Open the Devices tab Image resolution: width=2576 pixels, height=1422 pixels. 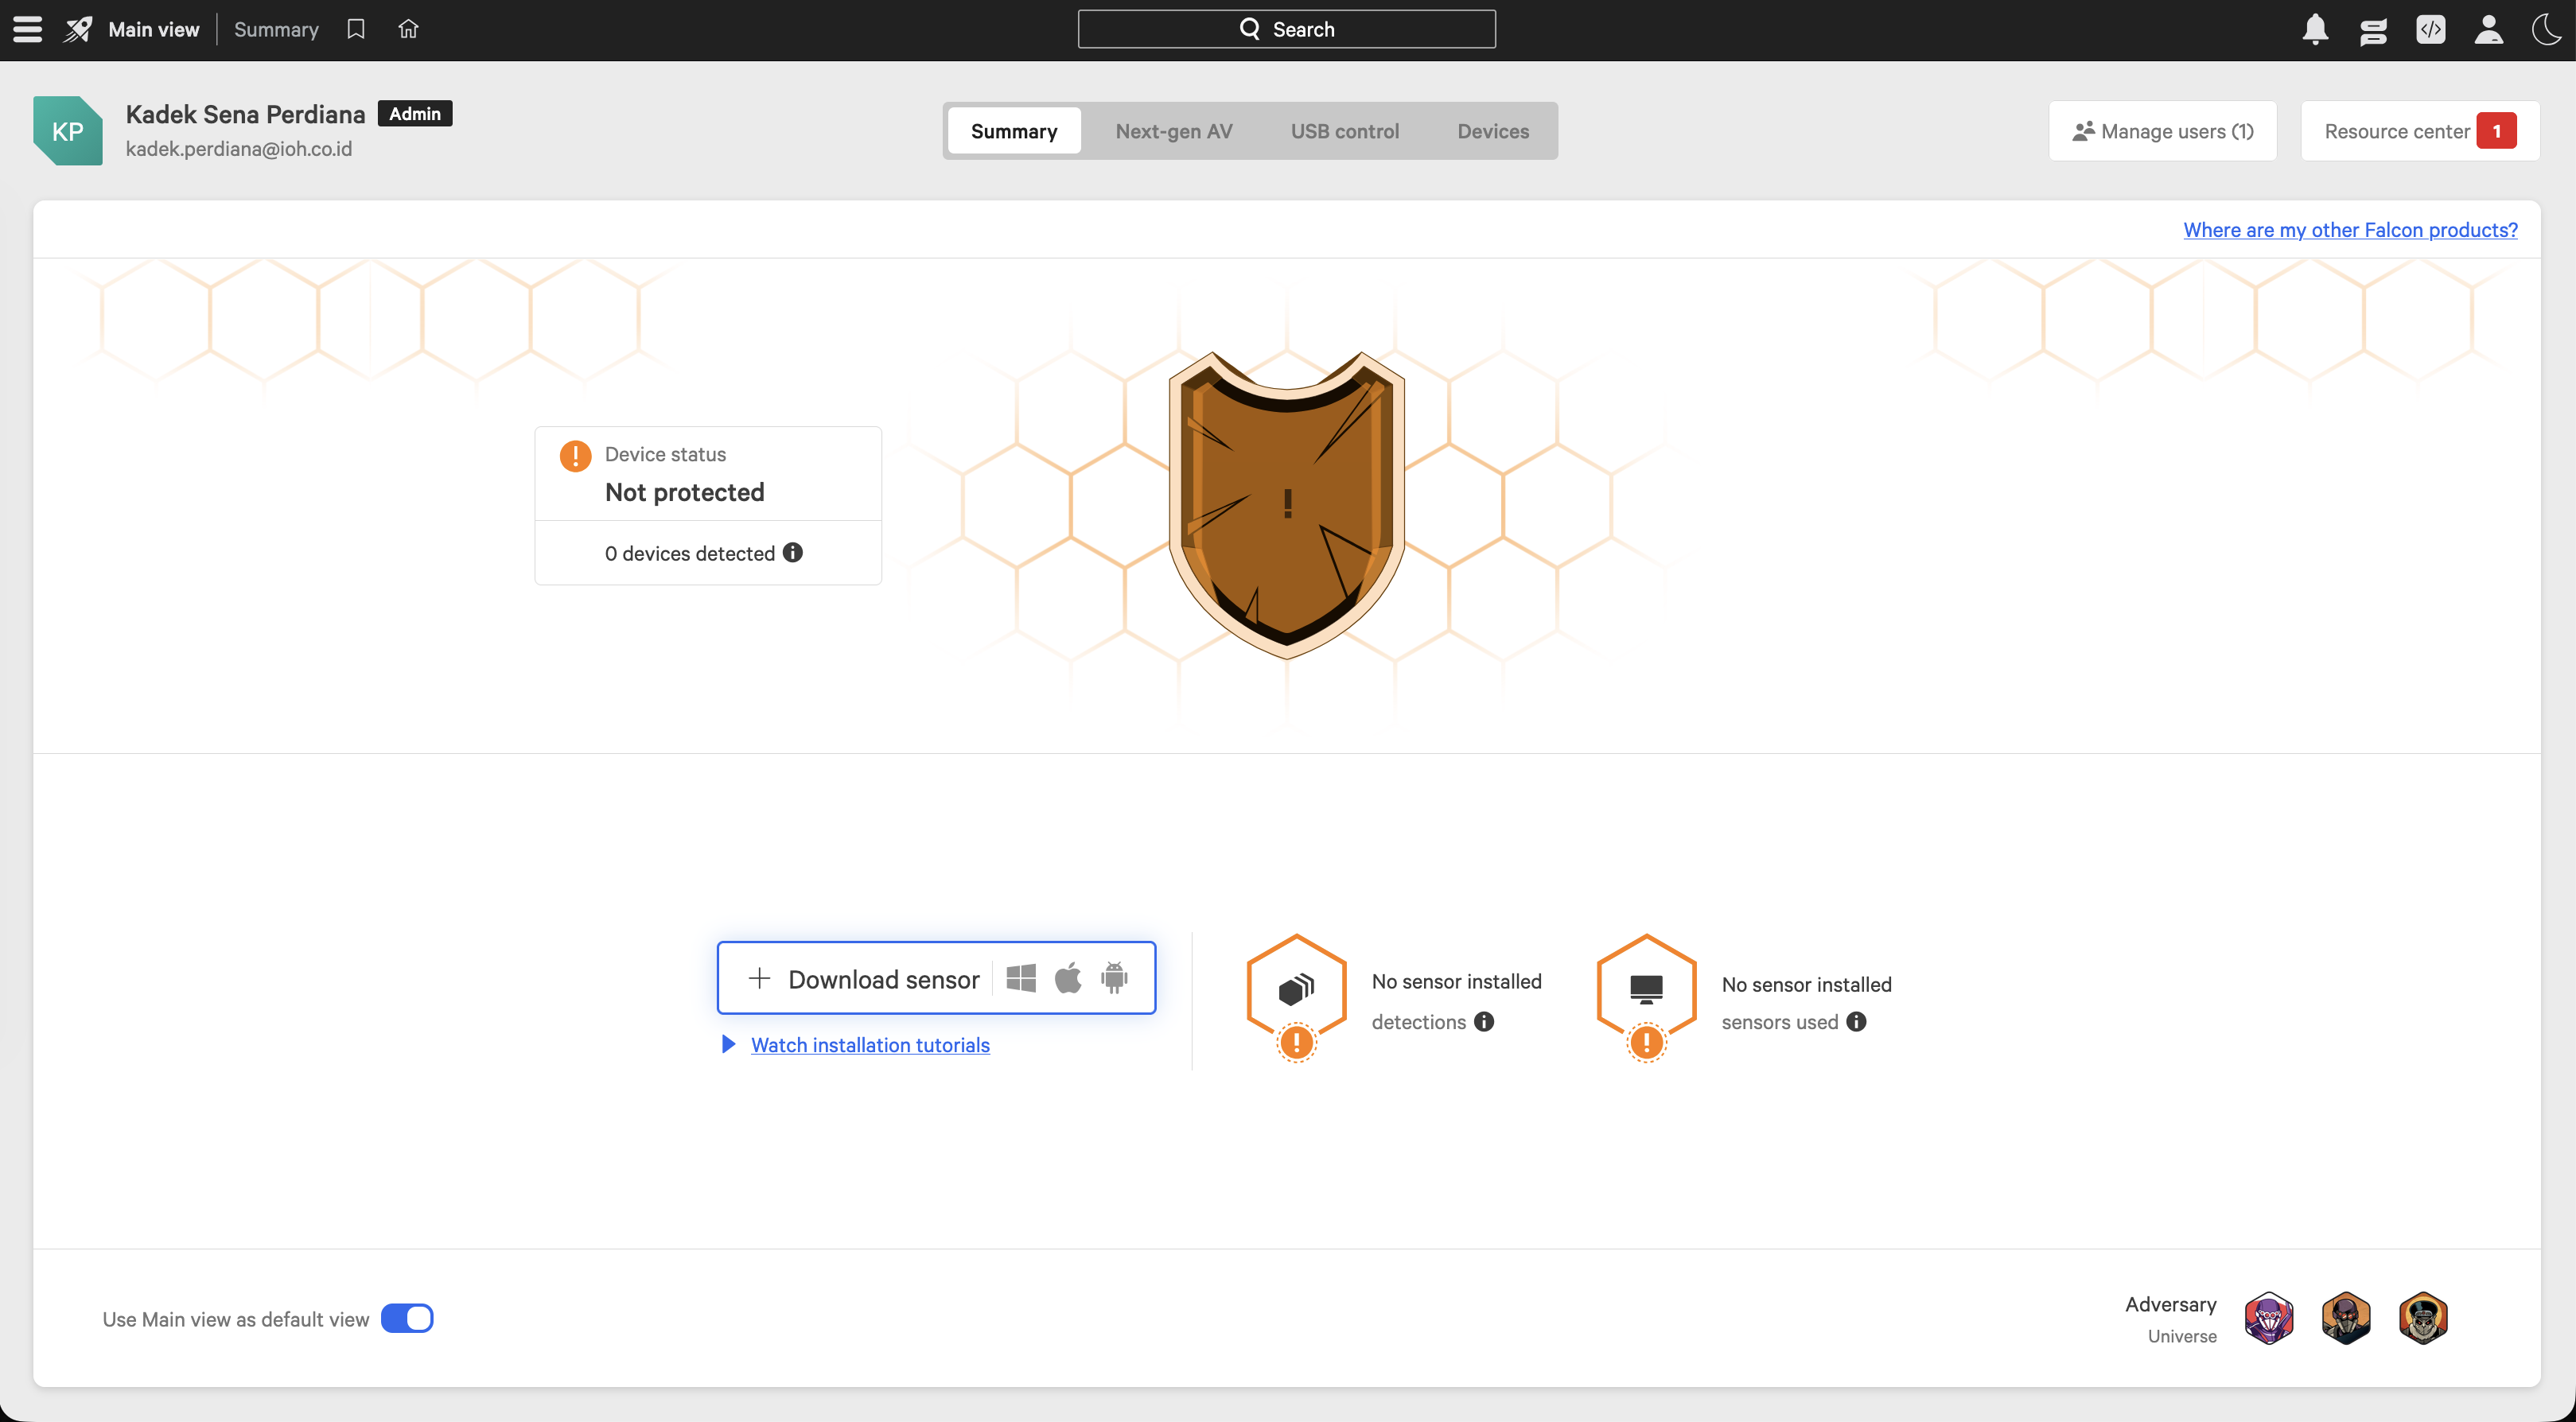(x=1493, y=131)
